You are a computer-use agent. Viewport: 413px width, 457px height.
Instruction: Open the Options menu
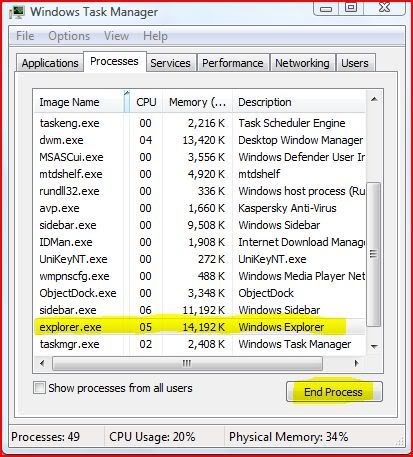click(69, 36)
